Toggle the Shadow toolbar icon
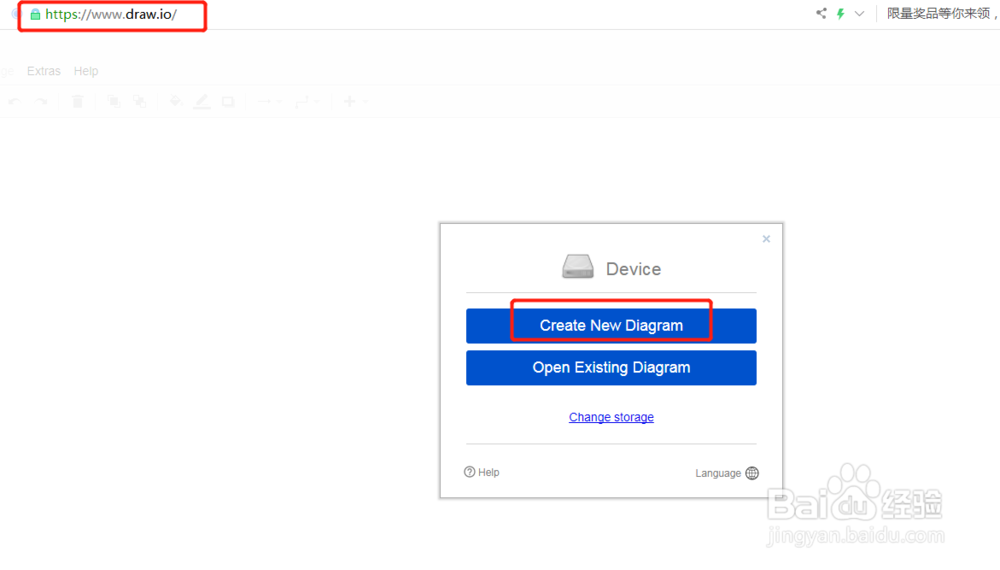The image size is (1000, 570). pos(228,101)
